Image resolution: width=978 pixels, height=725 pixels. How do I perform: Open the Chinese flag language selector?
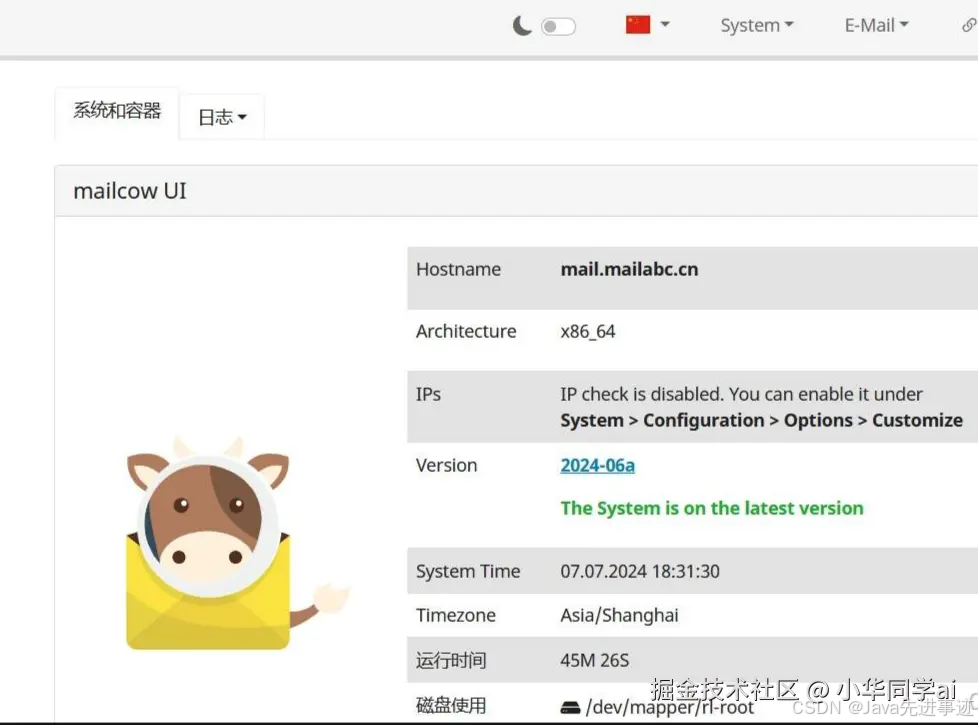point(637,24)
